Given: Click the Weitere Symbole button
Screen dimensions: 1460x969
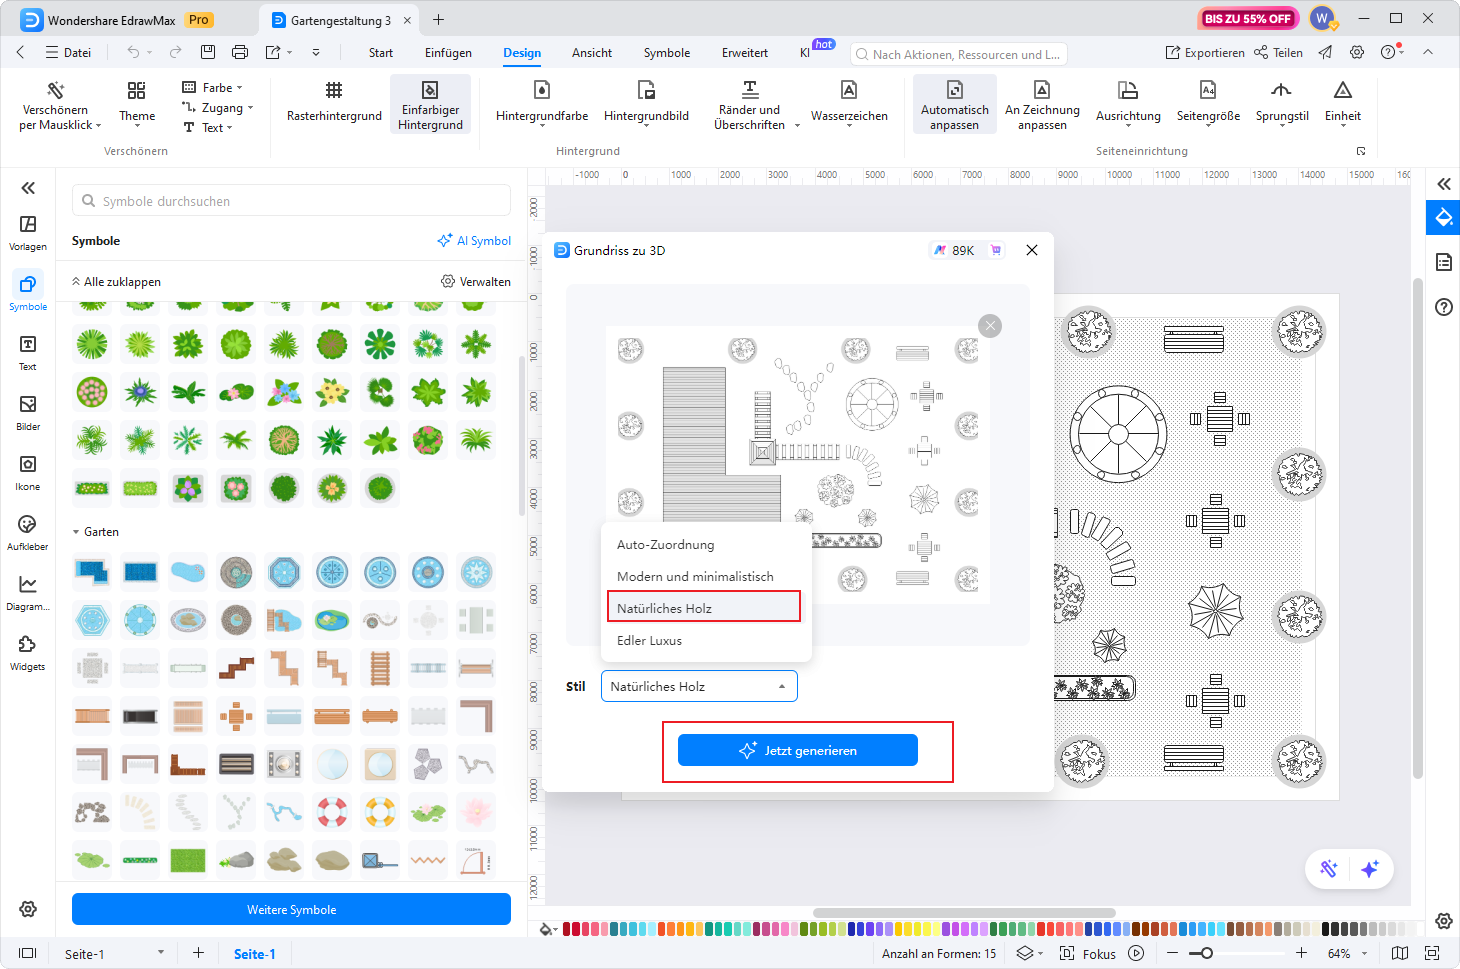Looking at the screenshot, I should [291, 910].
